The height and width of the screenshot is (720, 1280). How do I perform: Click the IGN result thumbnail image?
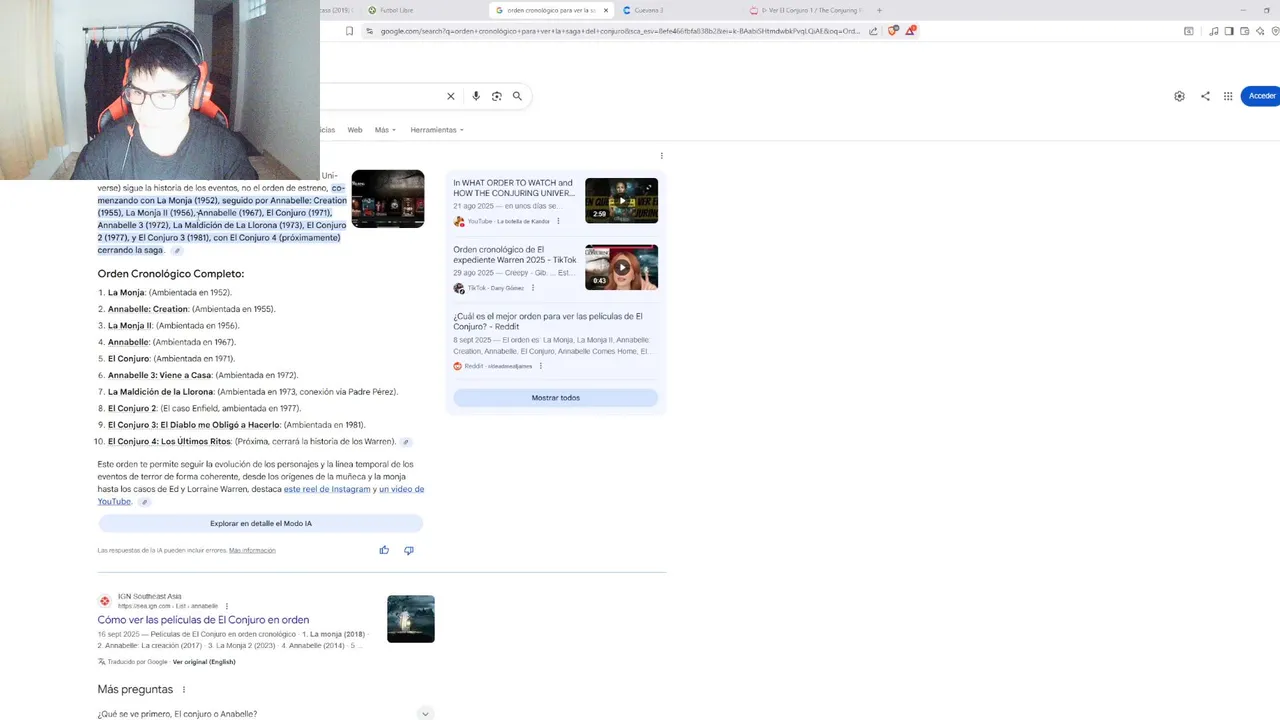(x=411, y=619)
